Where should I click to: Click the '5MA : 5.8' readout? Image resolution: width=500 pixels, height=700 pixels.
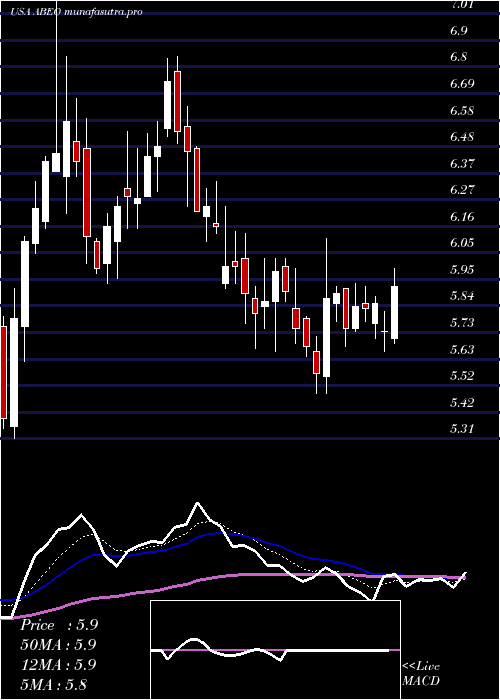click(54, 684)
